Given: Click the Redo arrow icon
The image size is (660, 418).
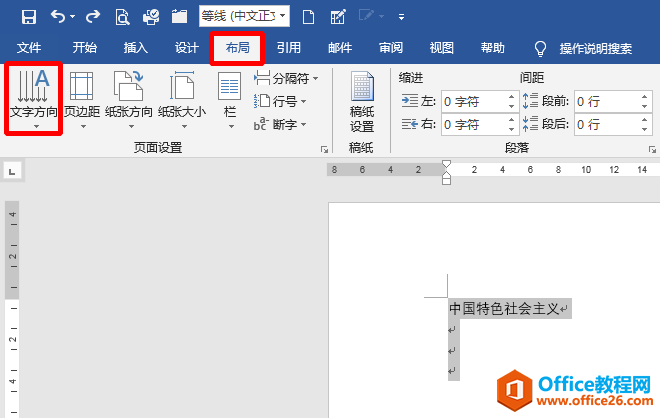Looking at the screenshot, I should [x=93, y=17].
